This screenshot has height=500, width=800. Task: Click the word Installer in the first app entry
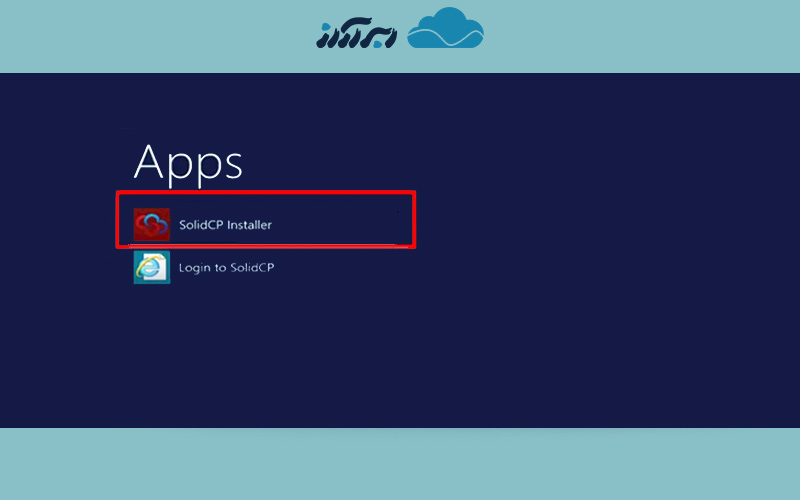(249, 225)
